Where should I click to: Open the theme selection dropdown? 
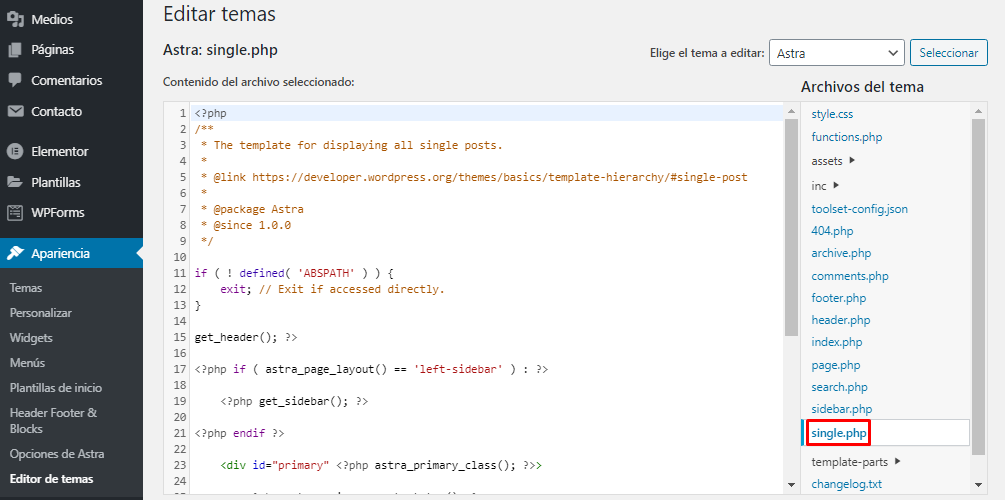coord(836,53)
